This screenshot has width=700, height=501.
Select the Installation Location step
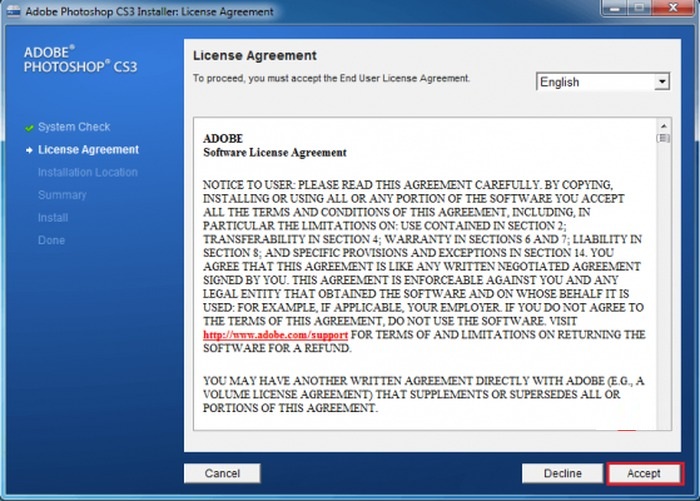(88, 172)
